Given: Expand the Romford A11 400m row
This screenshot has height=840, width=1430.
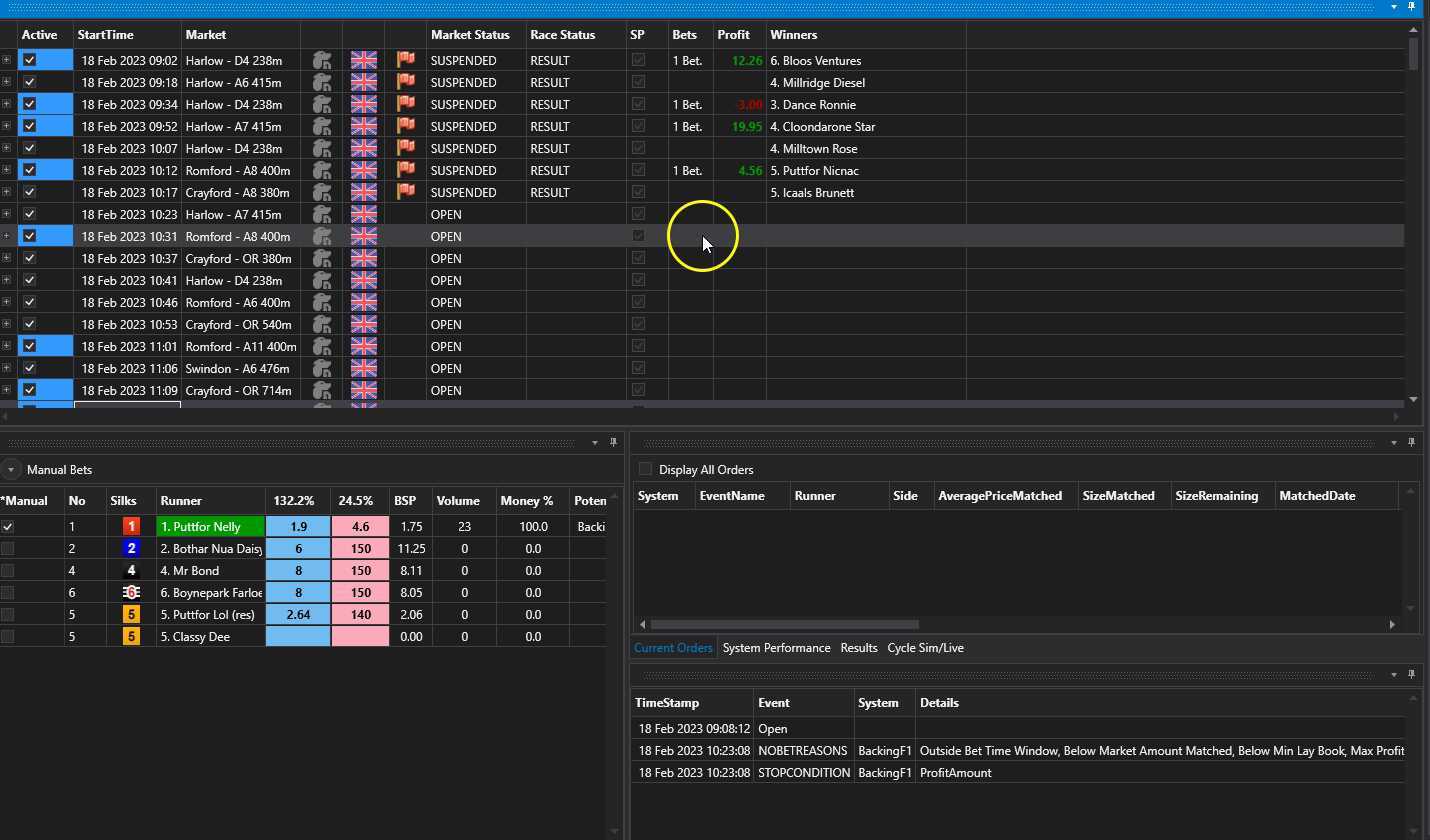Looking at the screenshot, I should 7,347.
